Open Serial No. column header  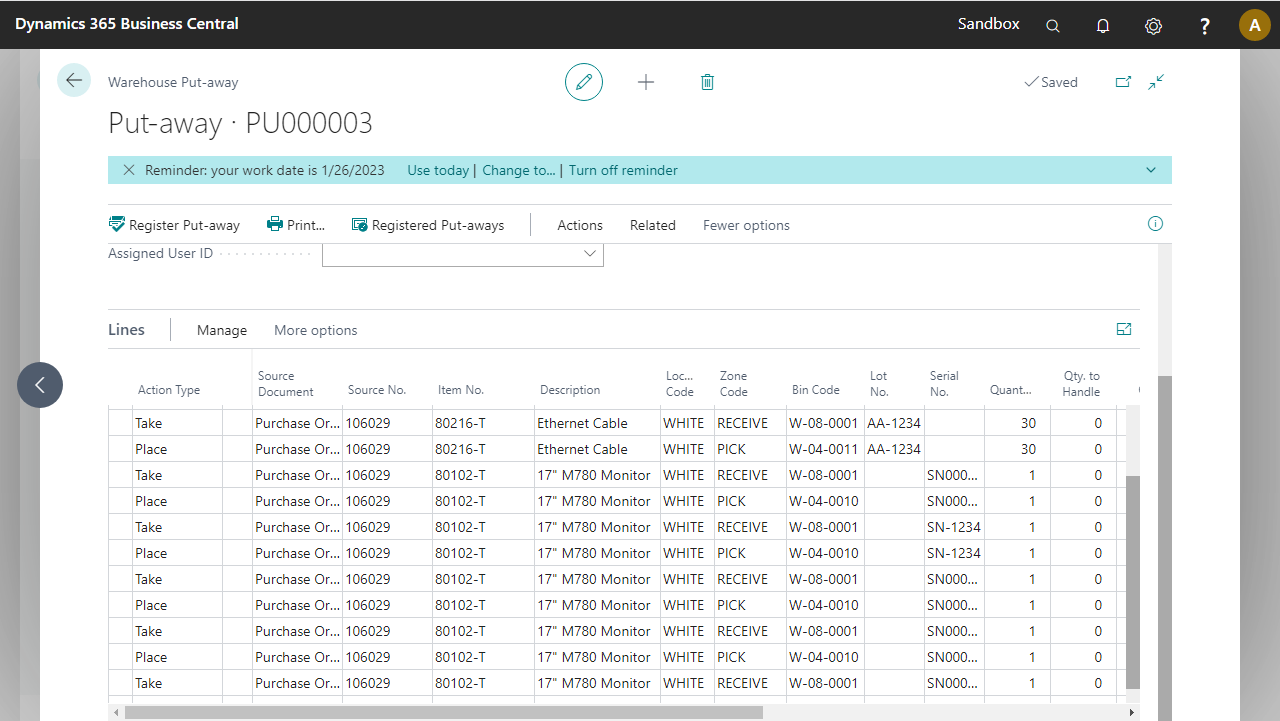(x=944, y=384)
